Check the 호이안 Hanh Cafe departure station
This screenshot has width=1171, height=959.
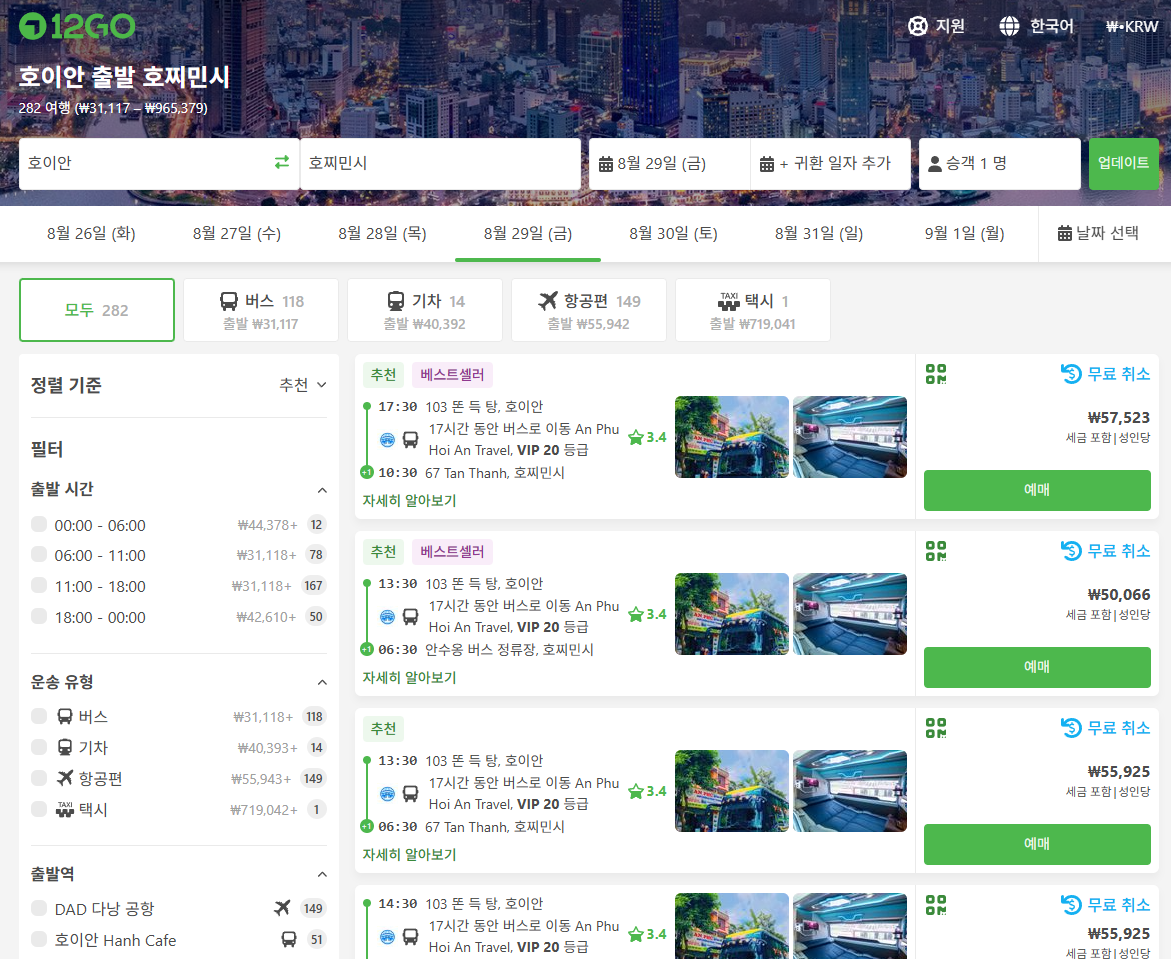(39, 939)
